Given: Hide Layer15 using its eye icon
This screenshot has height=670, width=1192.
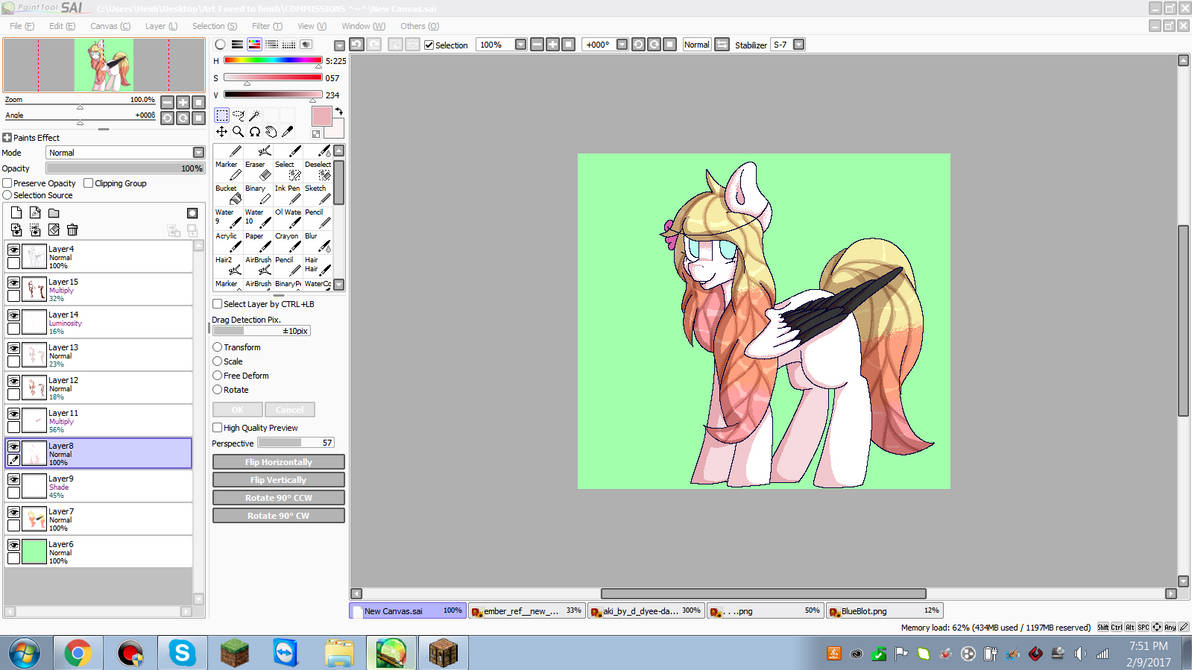Looking at the screenshot, I should [14, 282].
